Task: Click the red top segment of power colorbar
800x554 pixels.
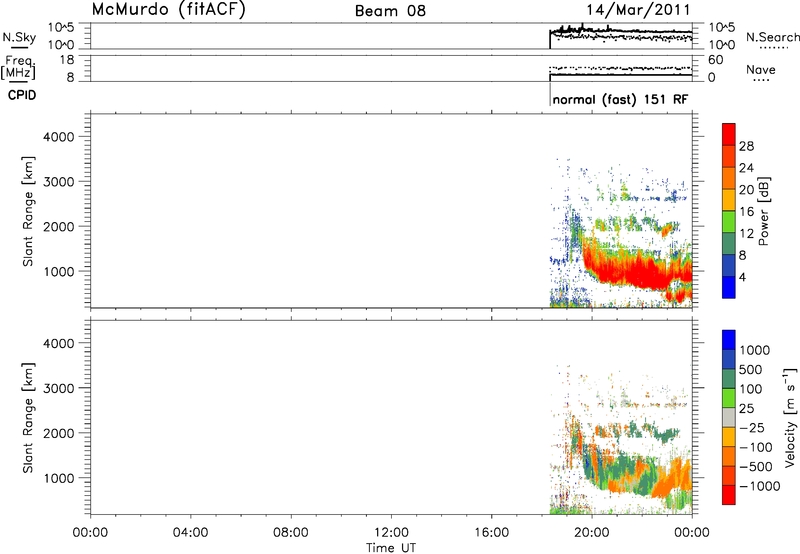Action: point(729,134)
